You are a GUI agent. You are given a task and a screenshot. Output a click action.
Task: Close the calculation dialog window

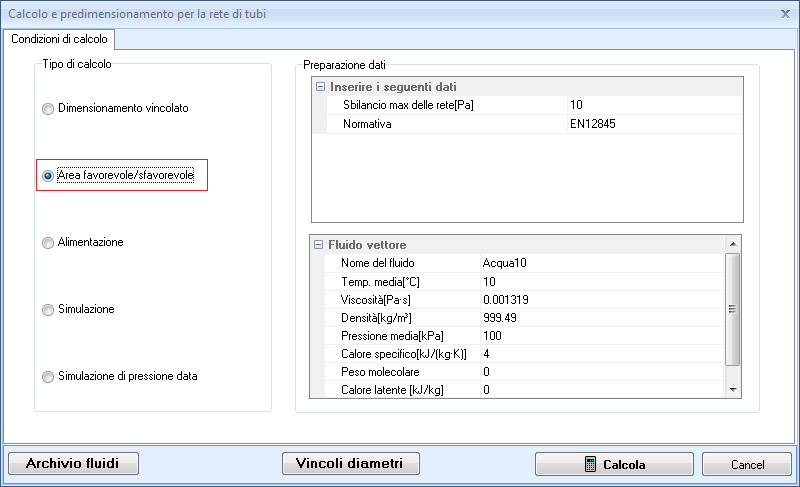pyautogui.click(x=783, y=13)
